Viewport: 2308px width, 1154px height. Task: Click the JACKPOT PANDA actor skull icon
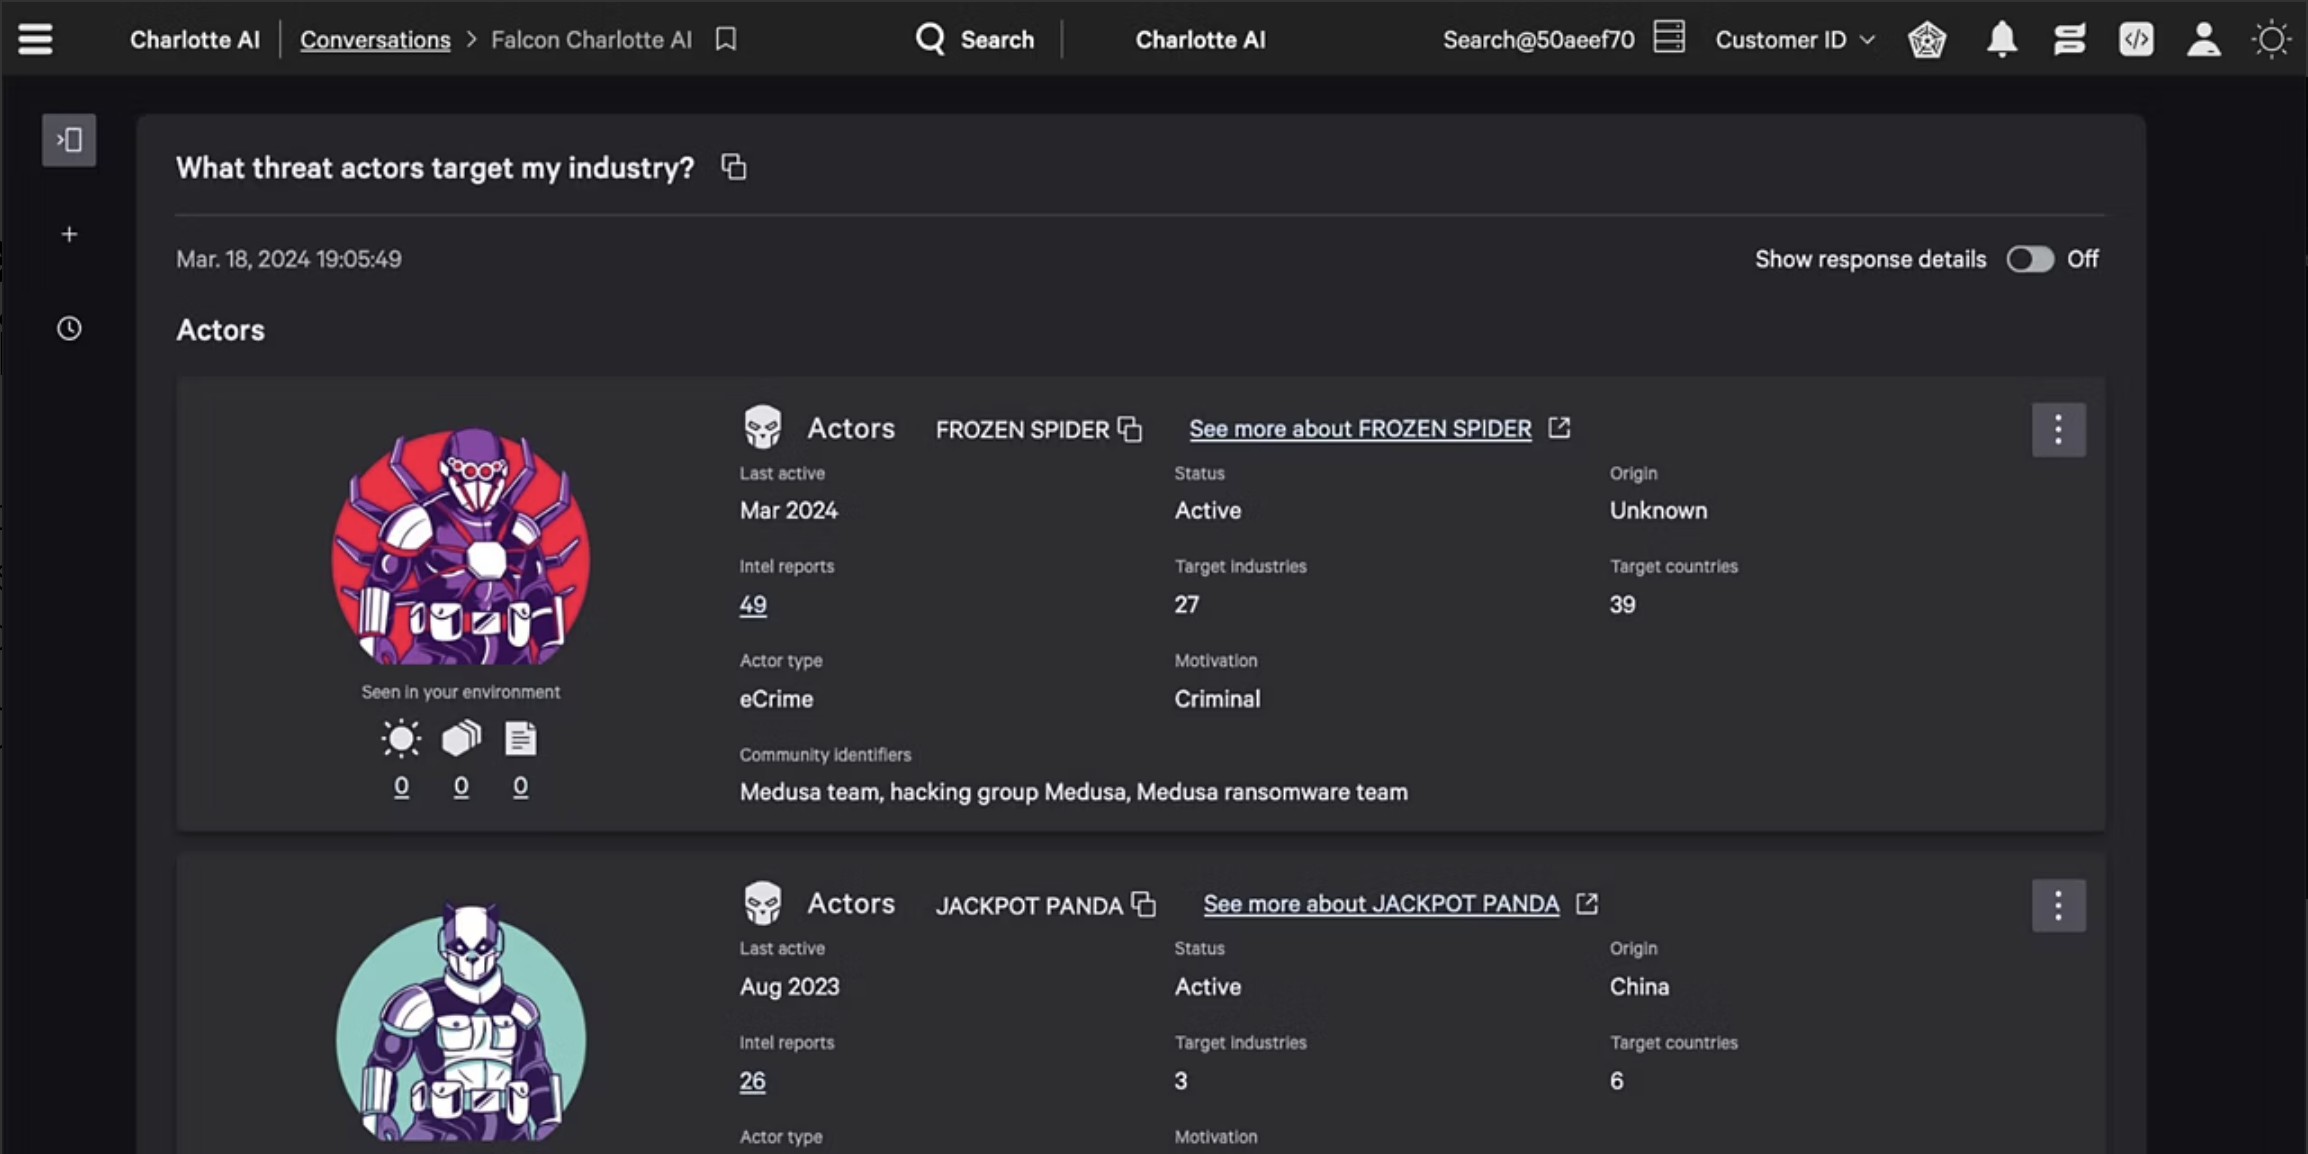(x=762, y=903)
